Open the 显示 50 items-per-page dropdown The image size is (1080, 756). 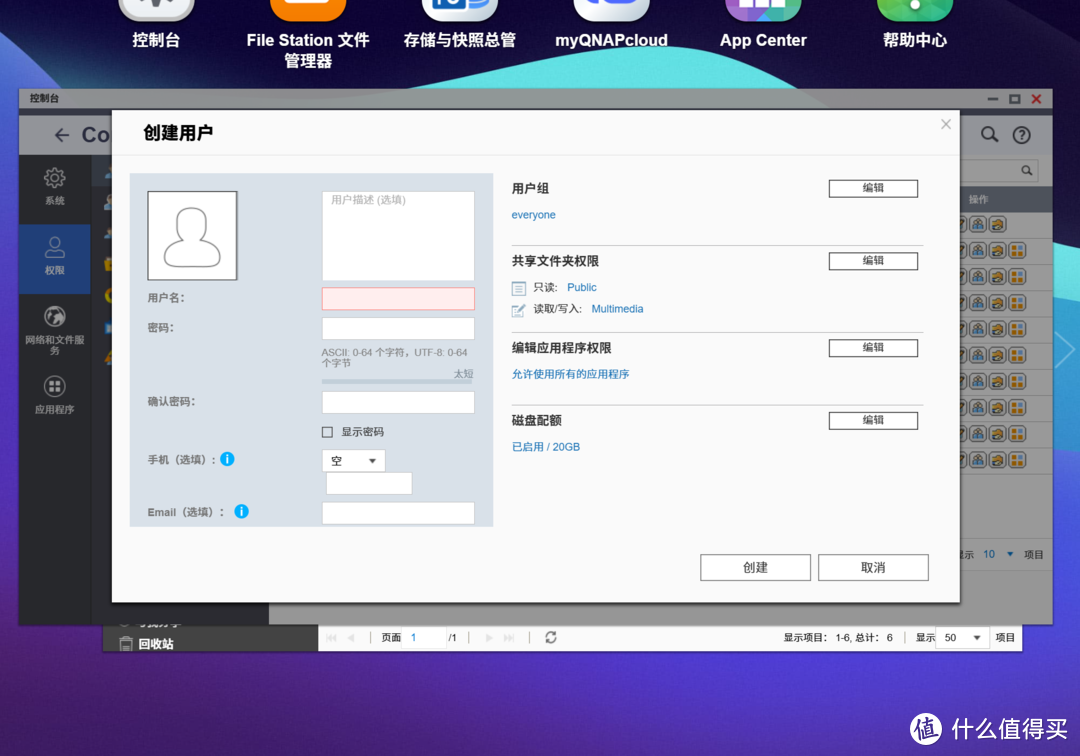coord(961,637)
